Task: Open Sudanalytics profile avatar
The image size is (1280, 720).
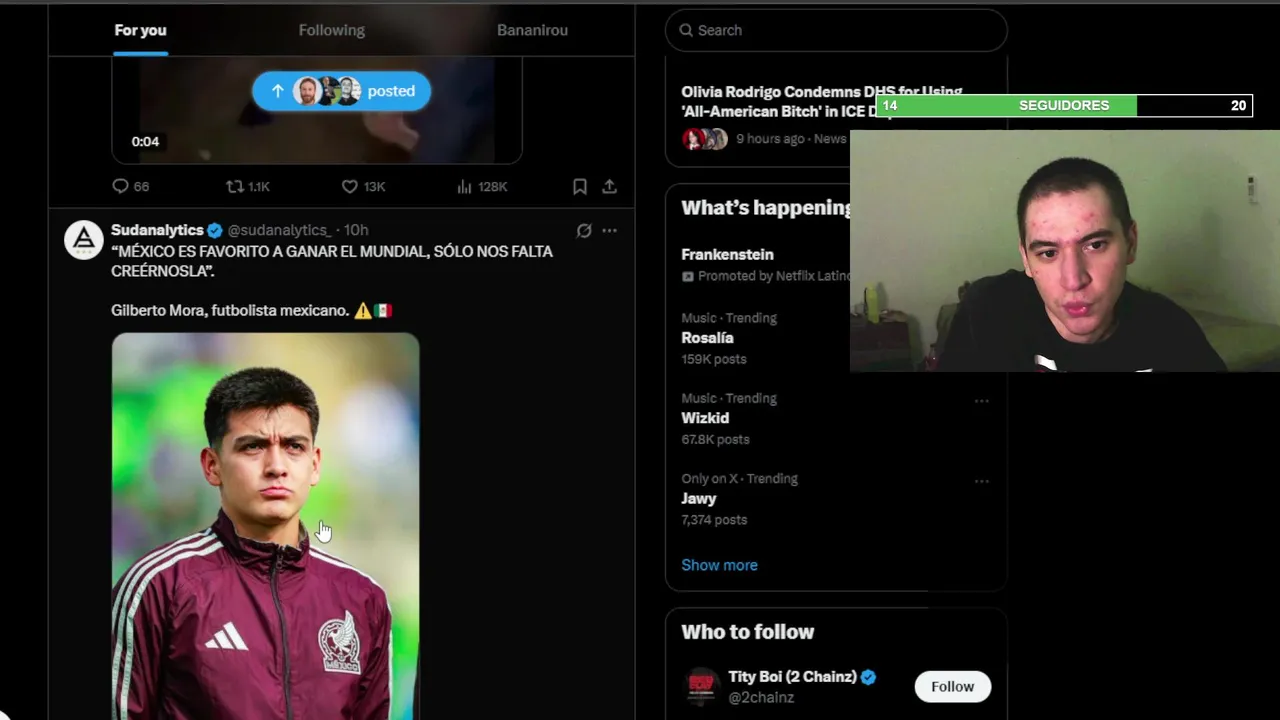Action: [84, 240]
